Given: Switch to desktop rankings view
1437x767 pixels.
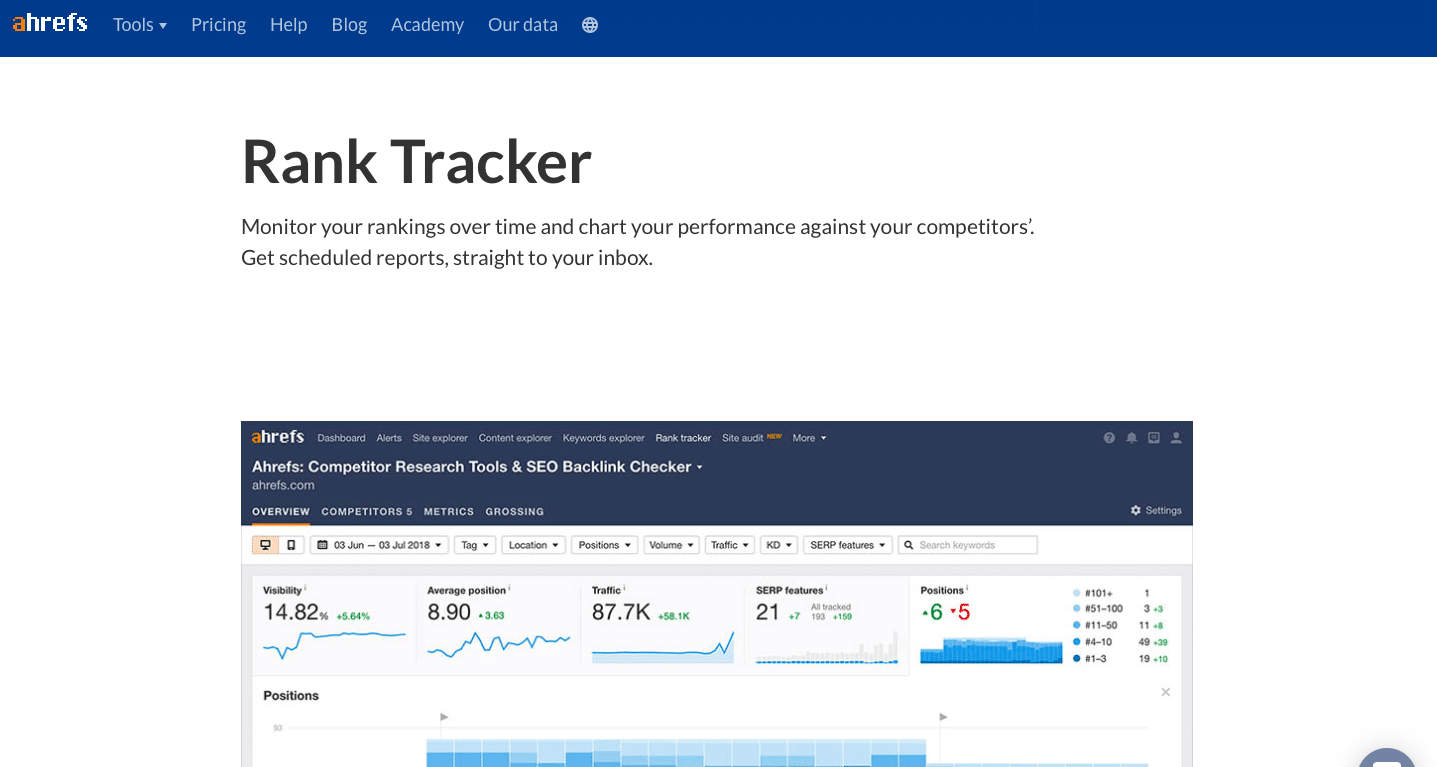Looking at the screenshot, I should (x=265, y=545).
